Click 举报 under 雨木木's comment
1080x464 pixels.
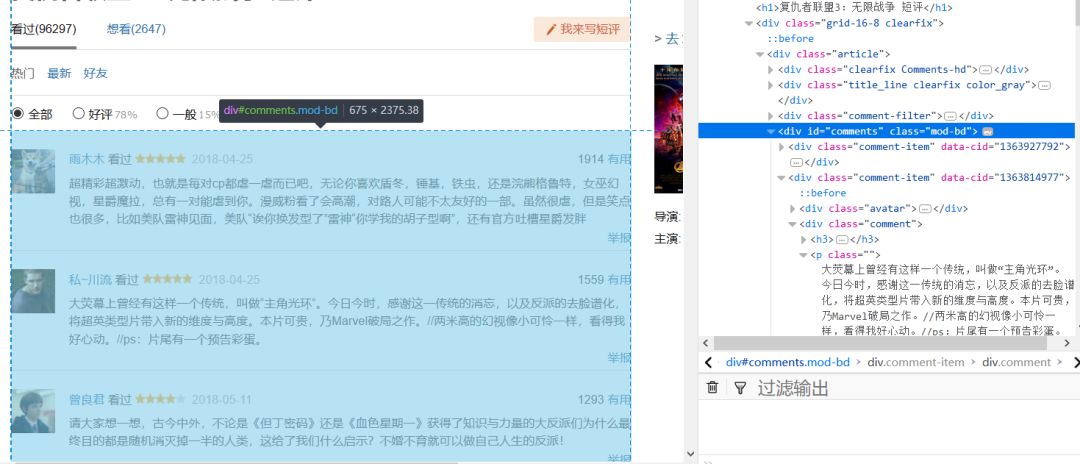[x=619, y=238]
